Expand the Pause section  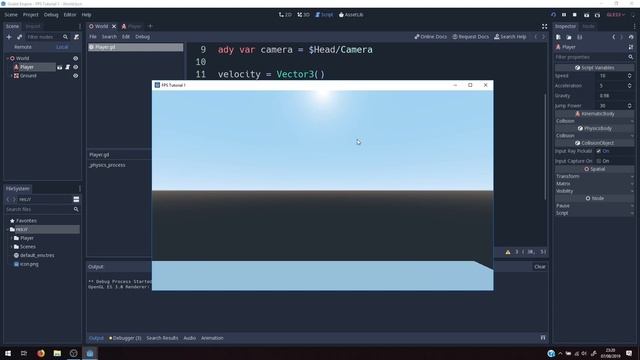coord(595,206)
